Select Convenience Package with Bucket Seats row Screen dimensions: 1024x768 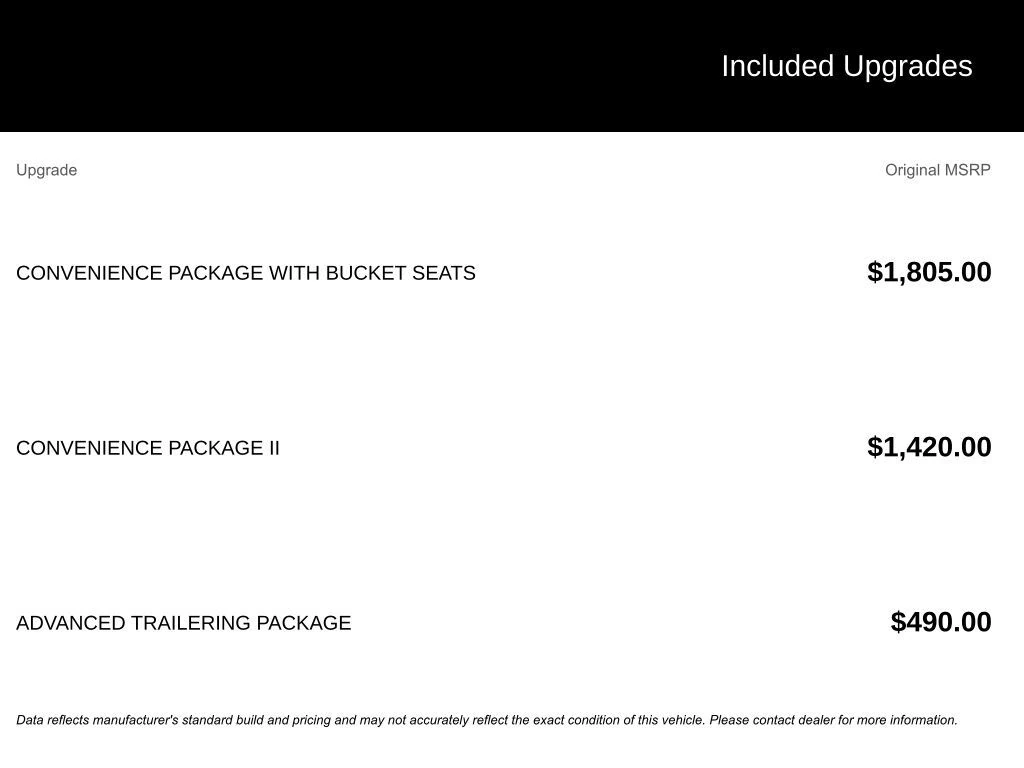(x=245, y=273)
